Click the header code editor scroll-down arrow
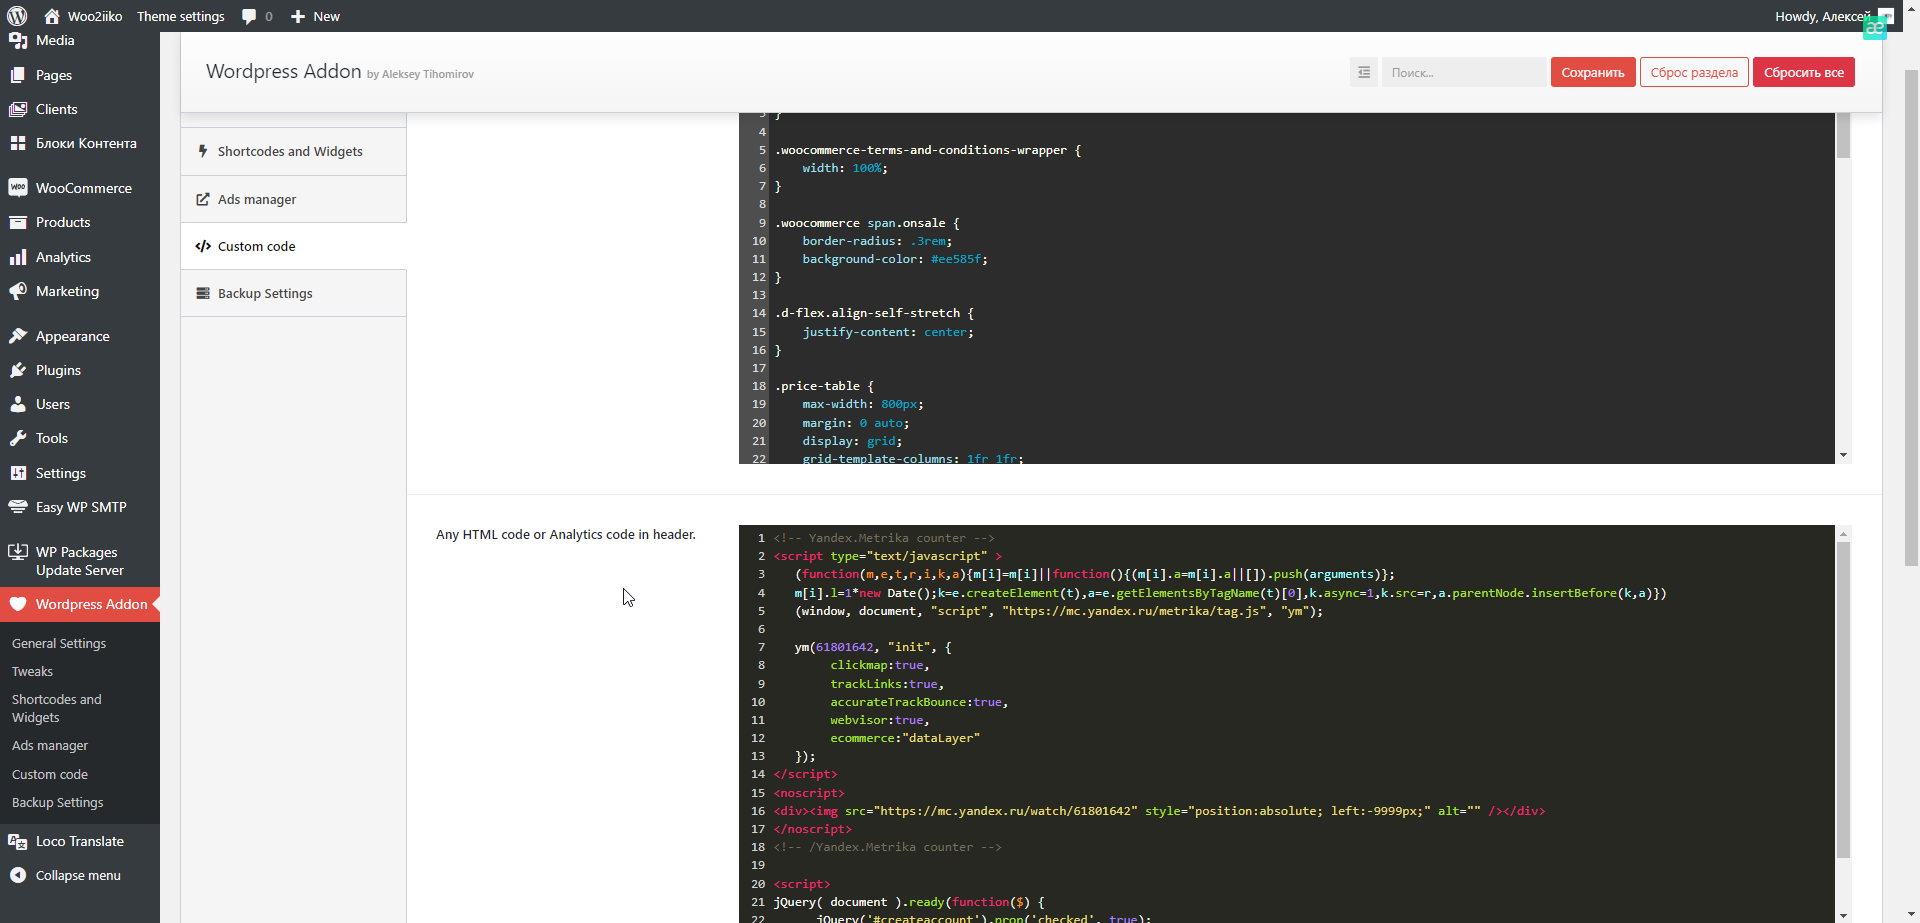The height and width of the screenshot is (923, 1920). 1843,915
